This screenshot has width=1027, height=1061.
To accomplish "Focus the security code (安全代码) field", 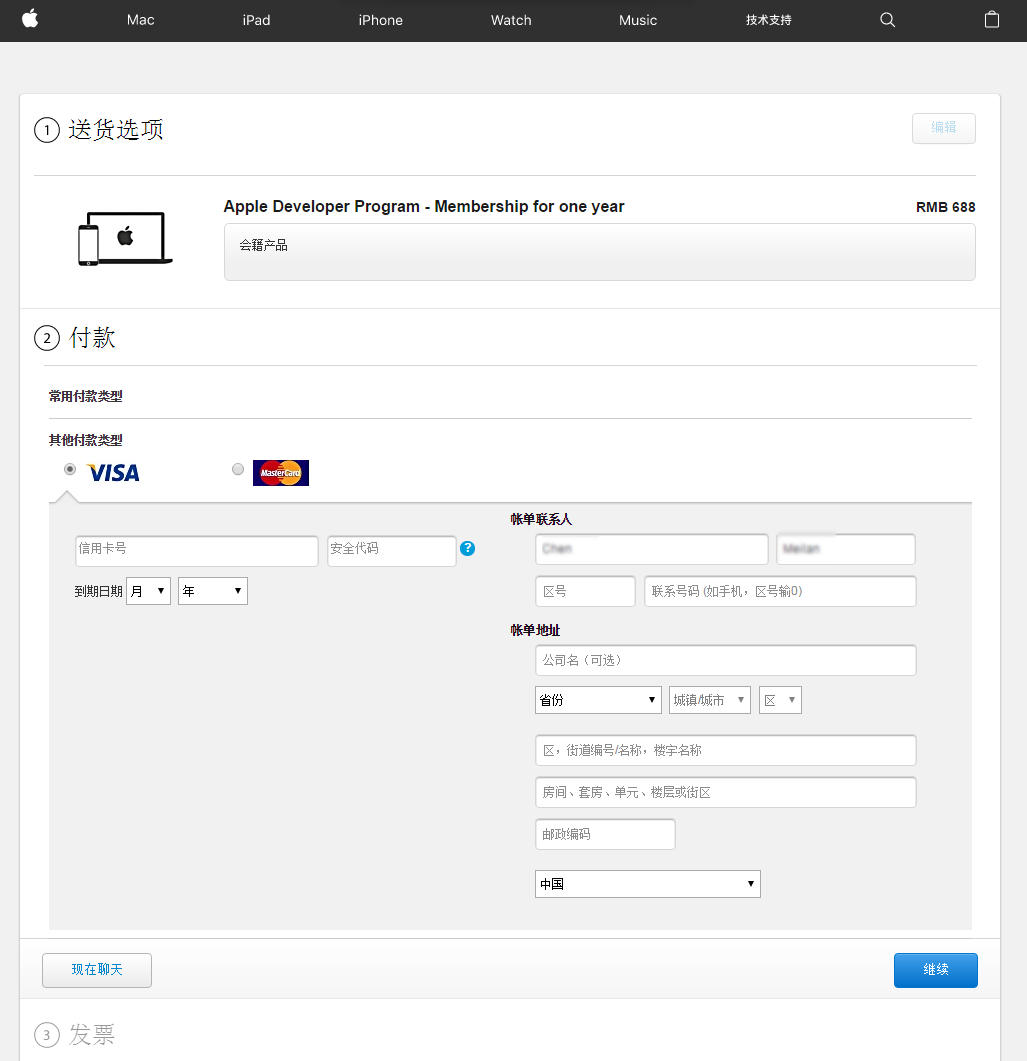I will (391, 551).
